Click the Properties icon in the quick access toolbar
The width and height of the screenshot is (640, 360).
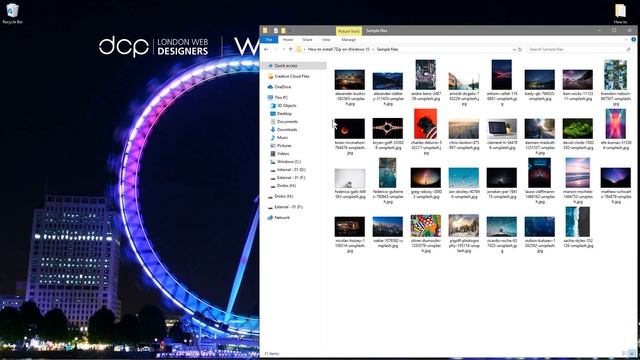(276, 31)
